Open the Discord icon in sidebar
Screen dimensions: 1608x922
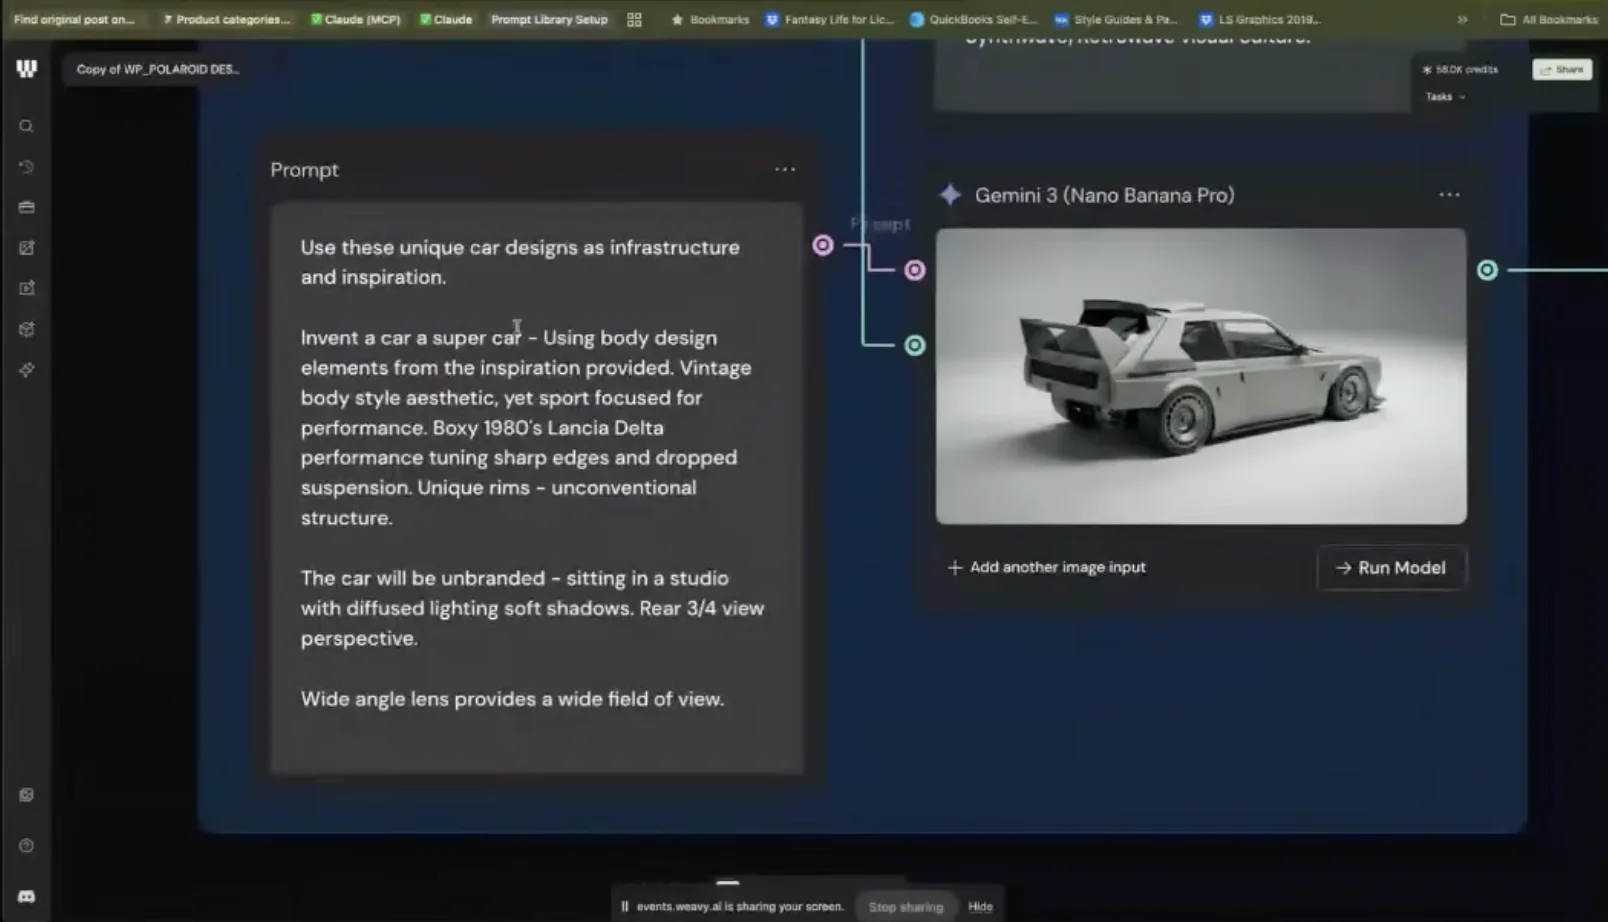click(x=26, y=897)
